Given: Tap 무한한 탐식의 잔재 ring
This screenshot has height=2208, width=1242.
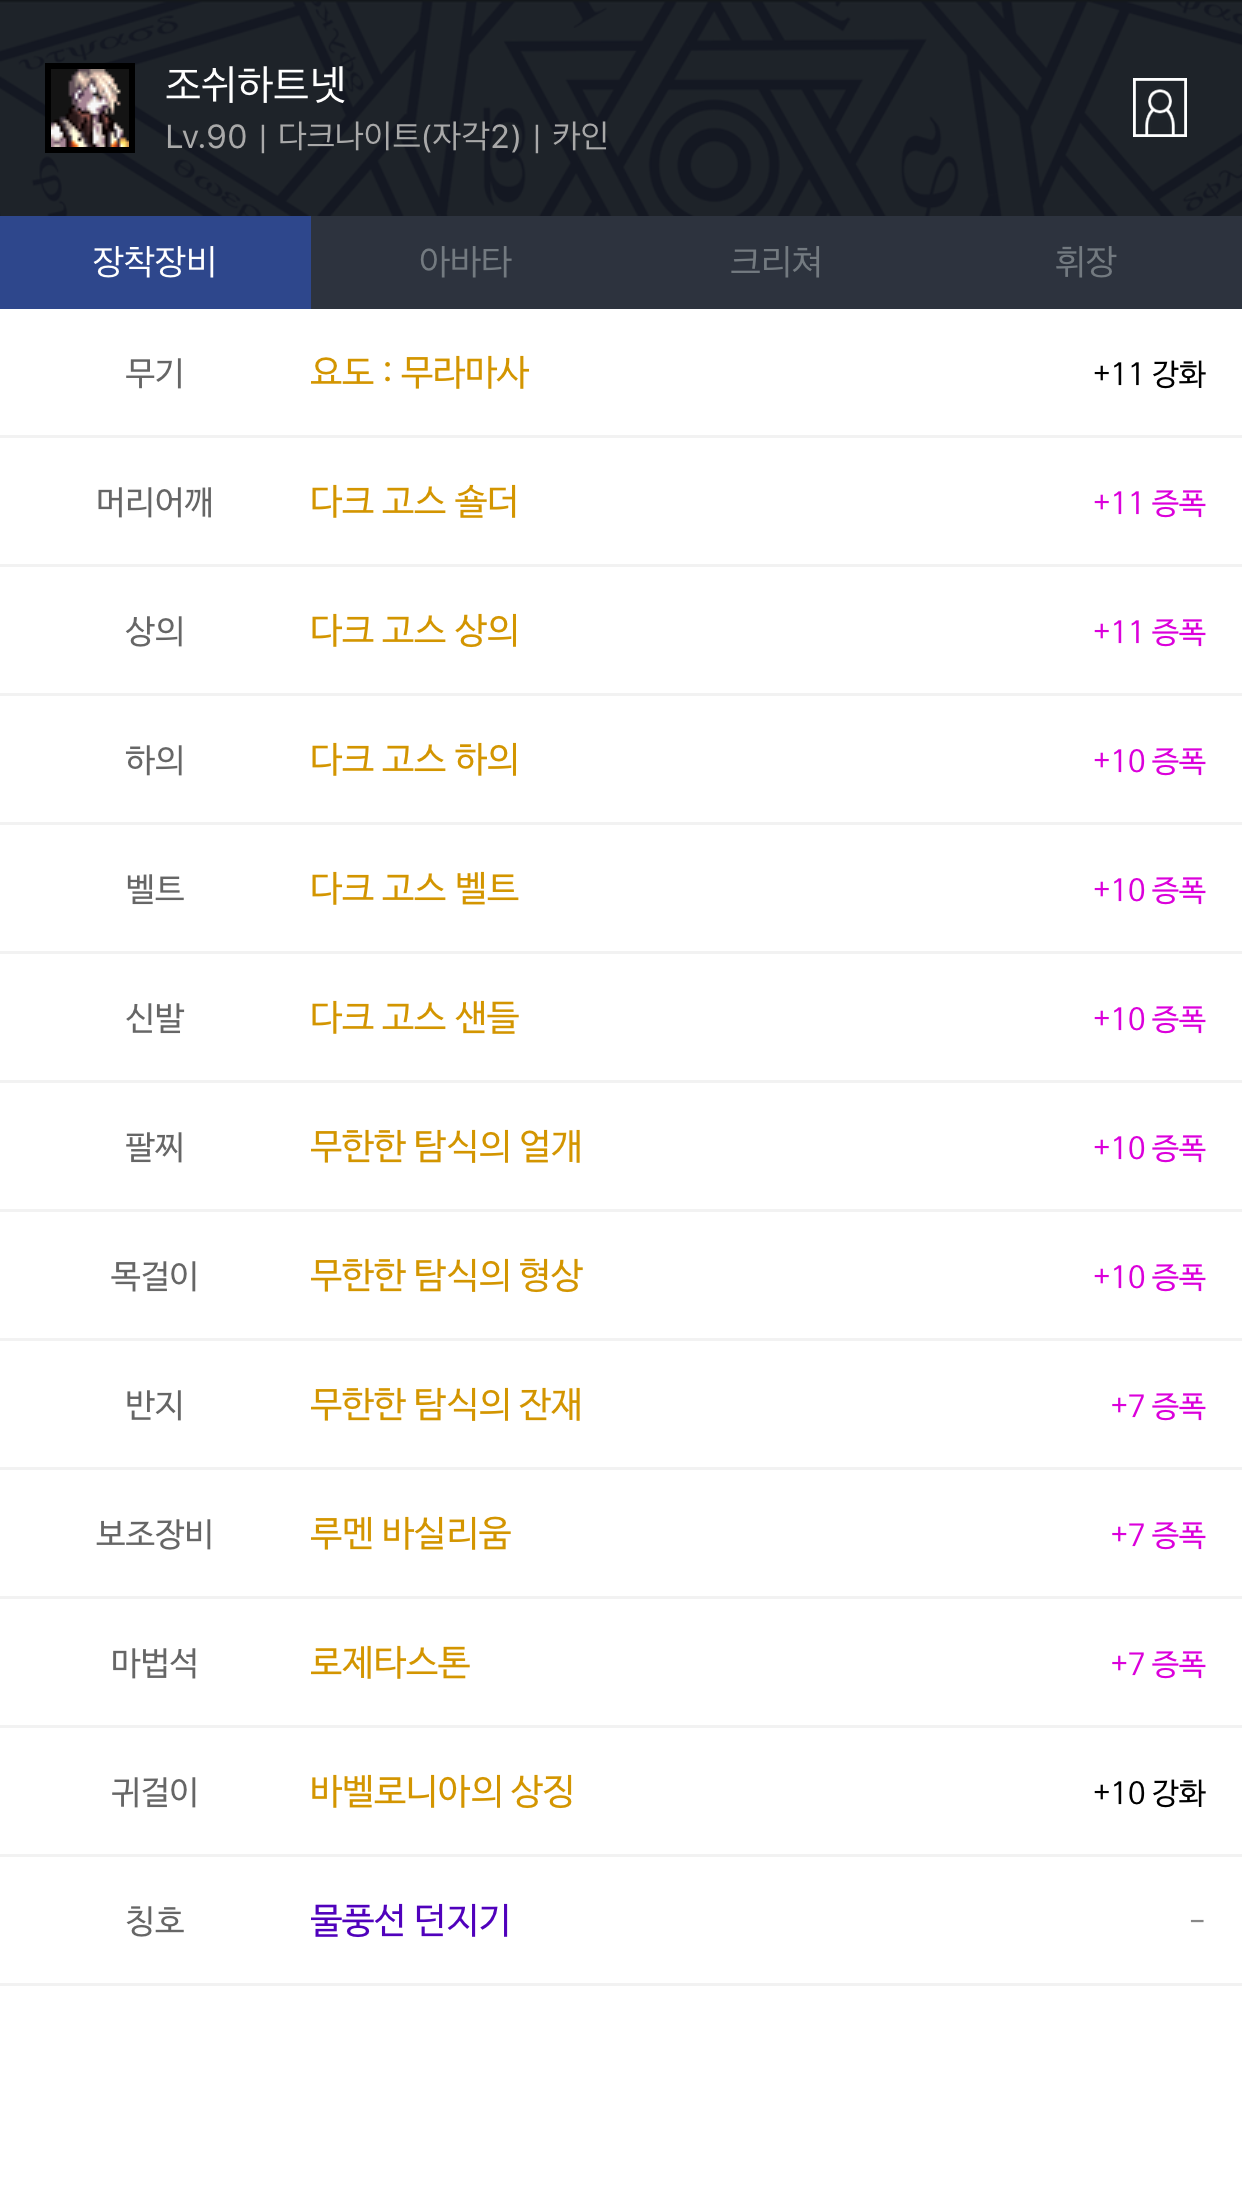Looking at the screenshot, I should point(446,1404).
